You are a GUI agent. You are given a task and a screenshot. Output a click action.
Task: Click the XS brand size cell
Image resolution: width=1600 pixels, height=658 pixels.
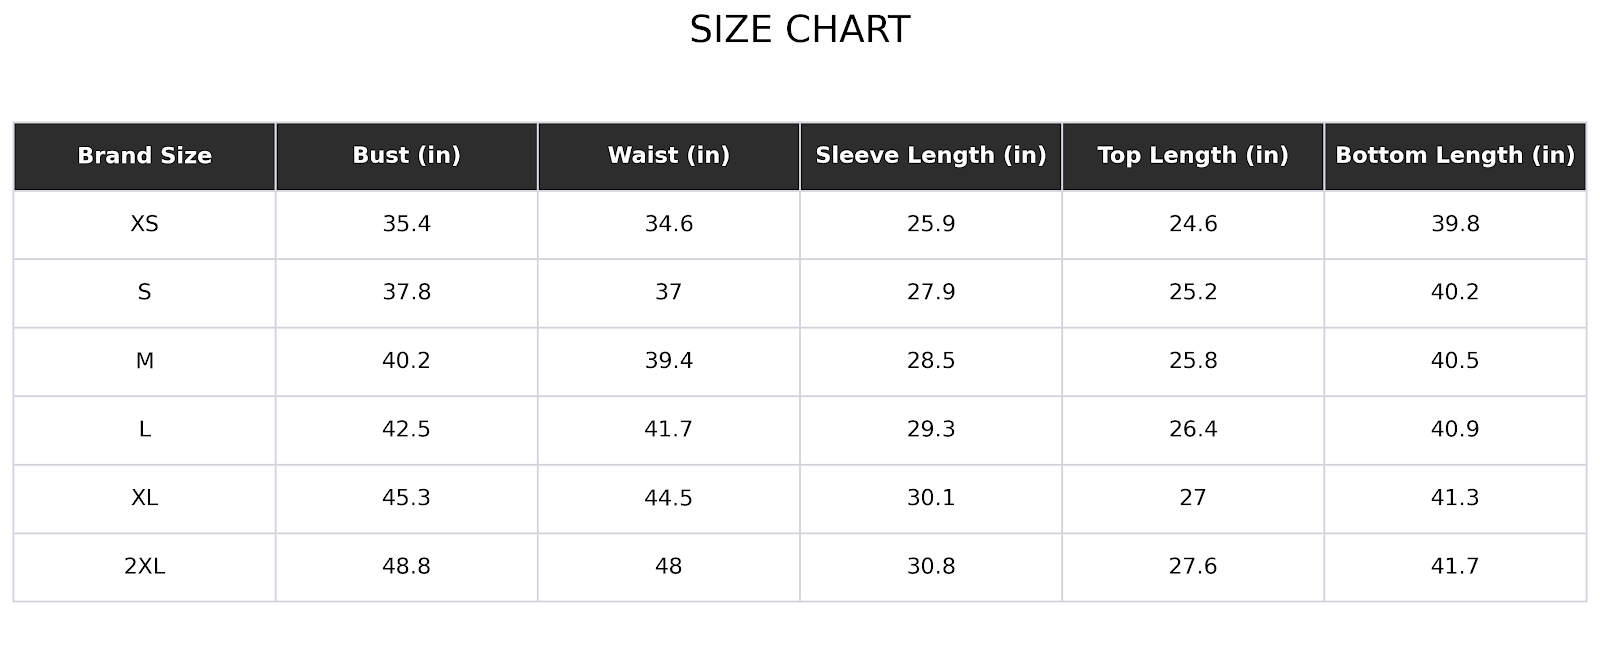[x=144, y=224]
